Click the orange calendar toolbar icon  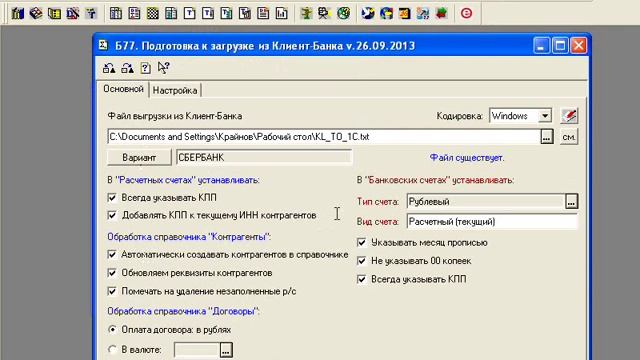[x=404, y=13]
